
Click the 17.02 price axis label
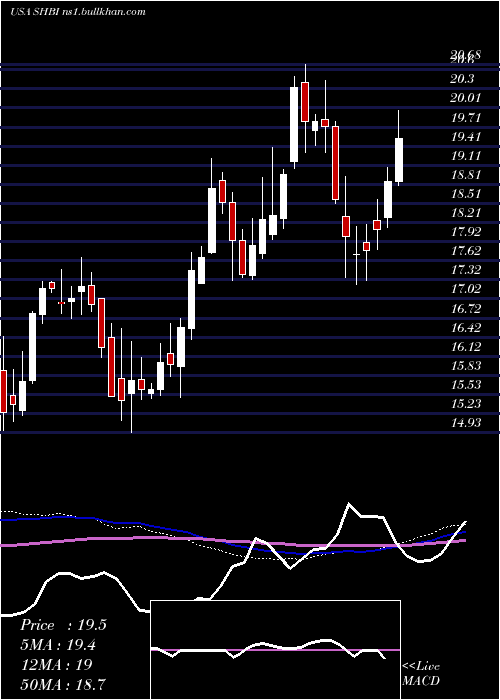pos(466,288)
